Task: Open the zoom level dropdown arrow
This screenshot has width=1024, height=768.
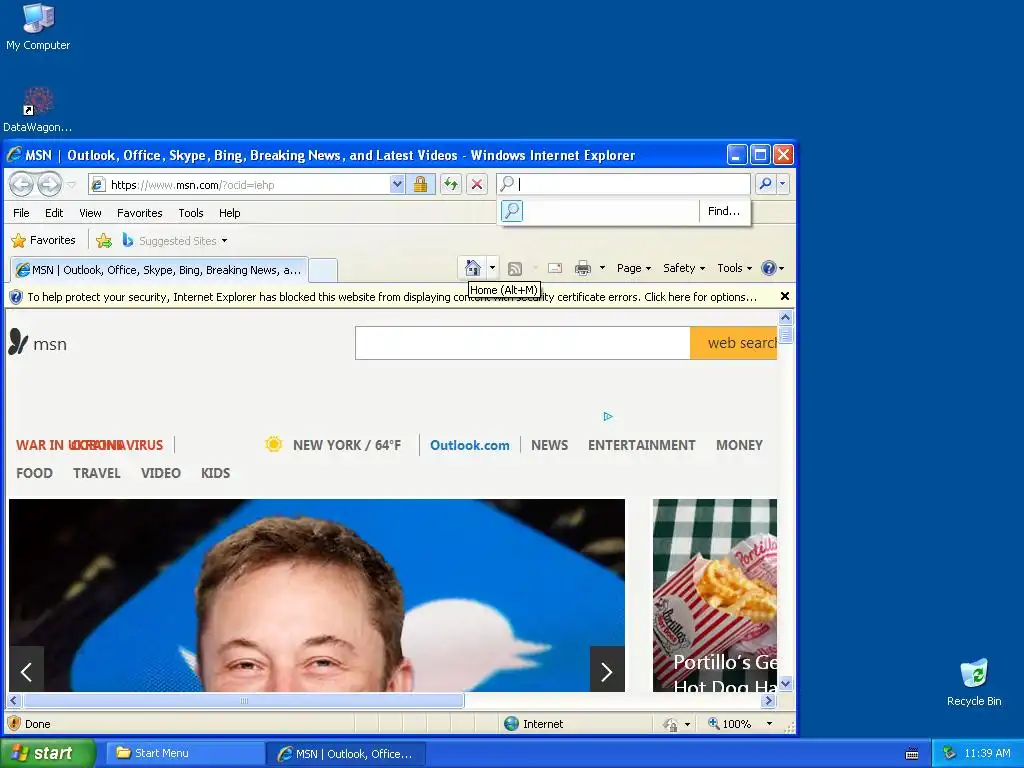Action: [769, 724]
